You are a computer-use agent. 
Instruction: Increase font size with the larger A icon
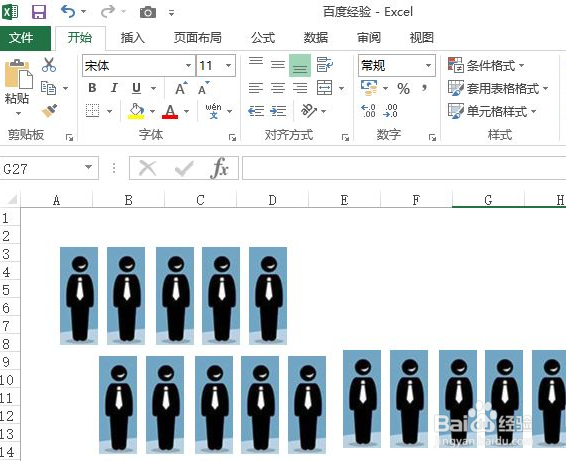[181, 88]
